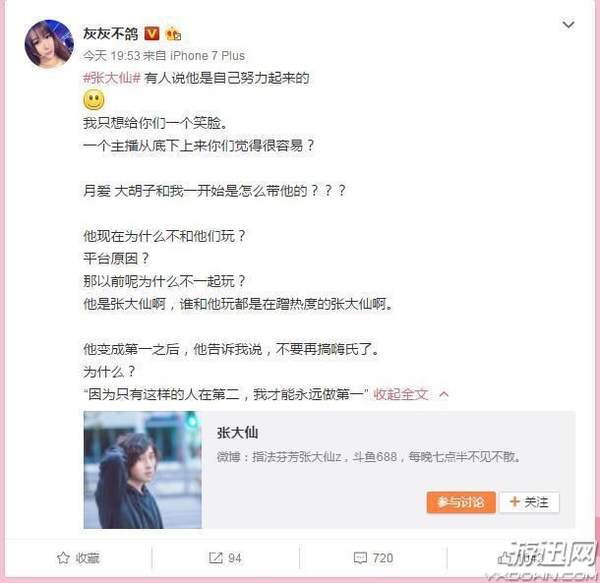Click the thumbs-up like icon
The height and width of the screenshot is (583, 600).
coord(504,559)
